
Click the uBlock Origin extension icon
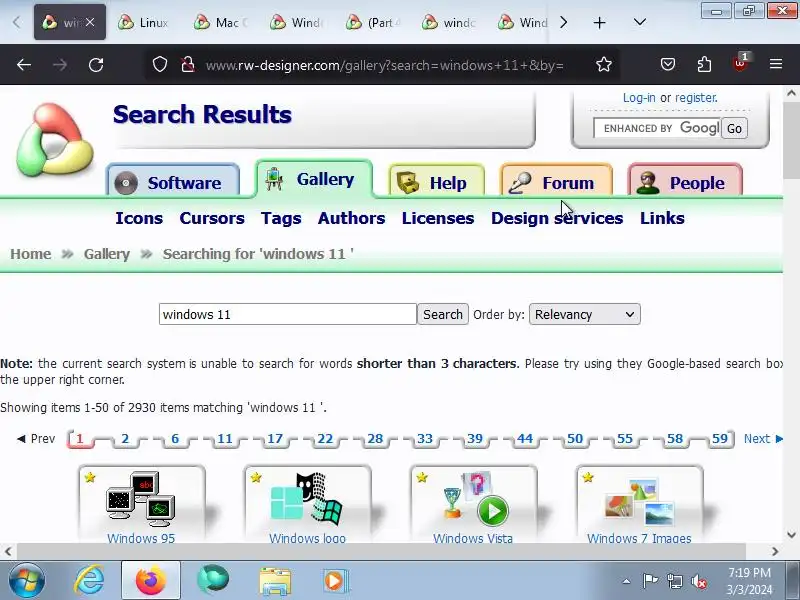coord(740,63)
